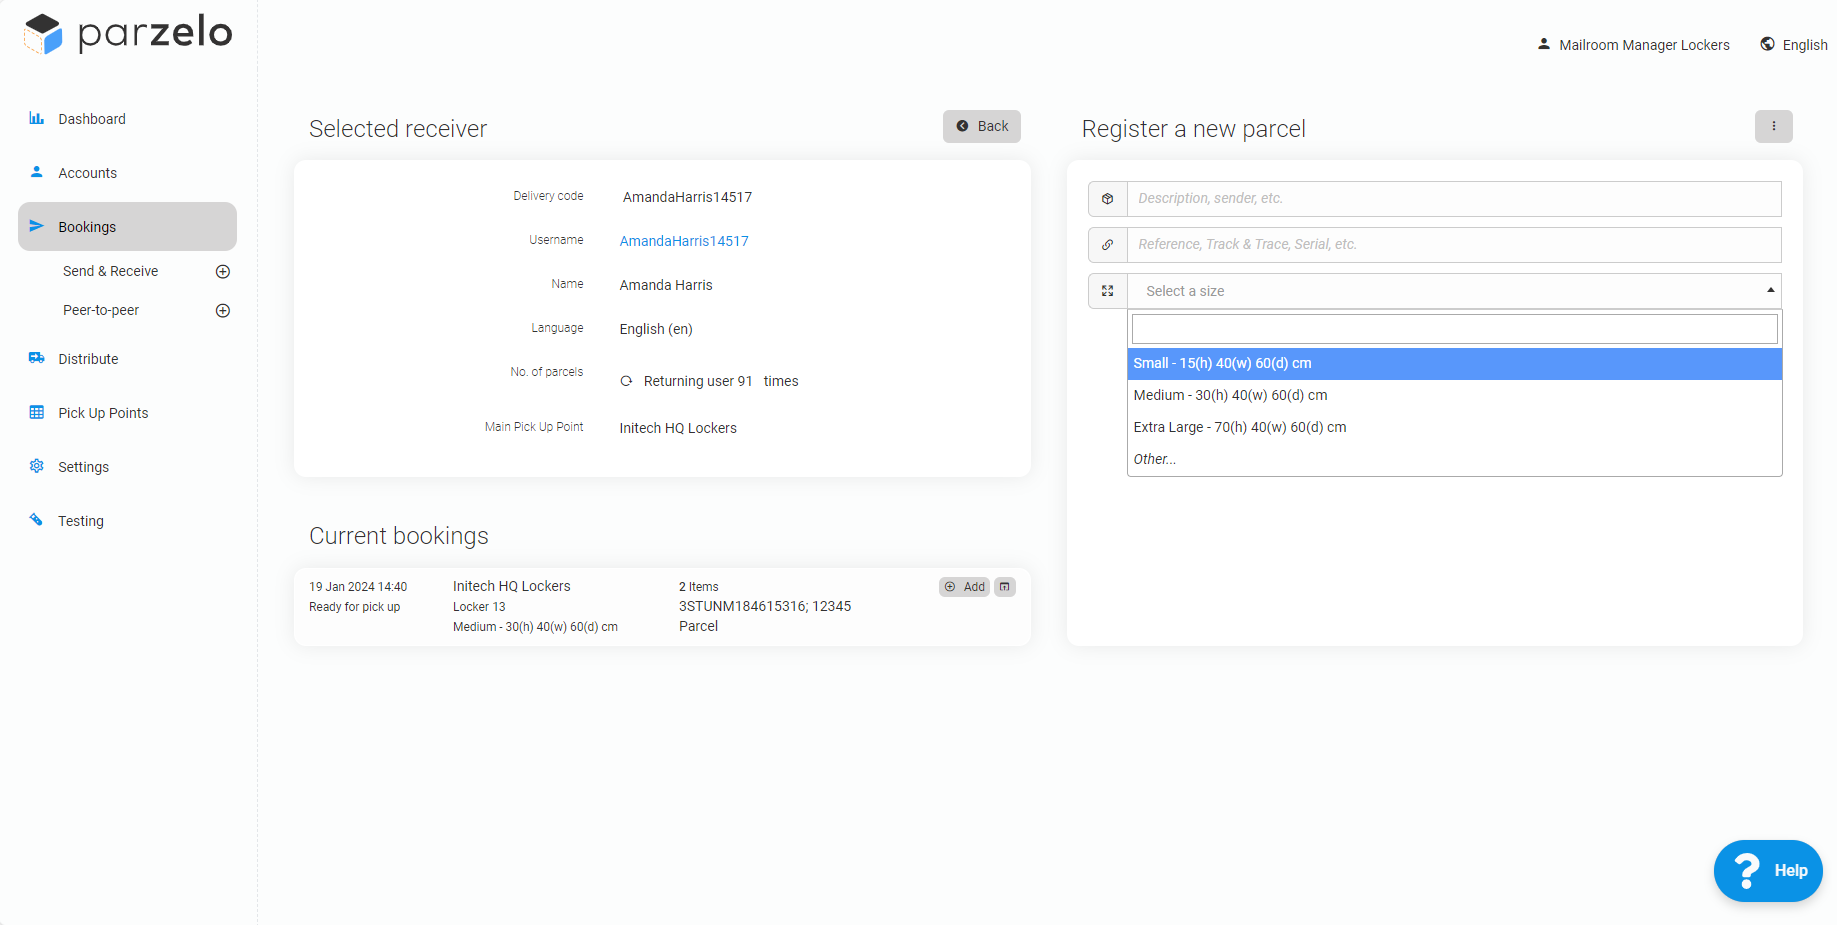The width and height of the screenshot is (1837, 925).
Task: Click Initech HQ Lockers main pick up point value
Action: (678, 428)
